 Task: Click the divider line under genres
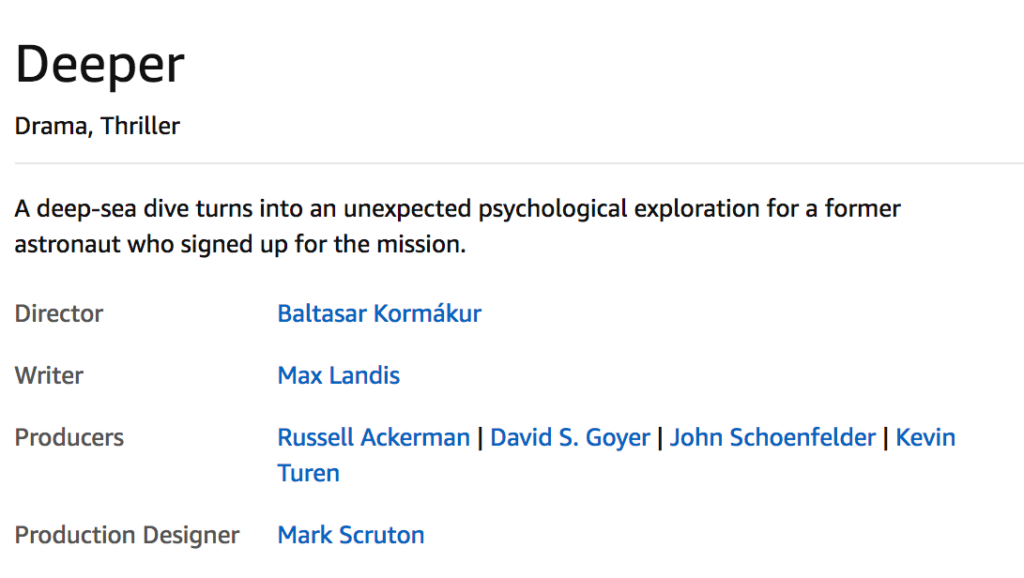[519, 163]
